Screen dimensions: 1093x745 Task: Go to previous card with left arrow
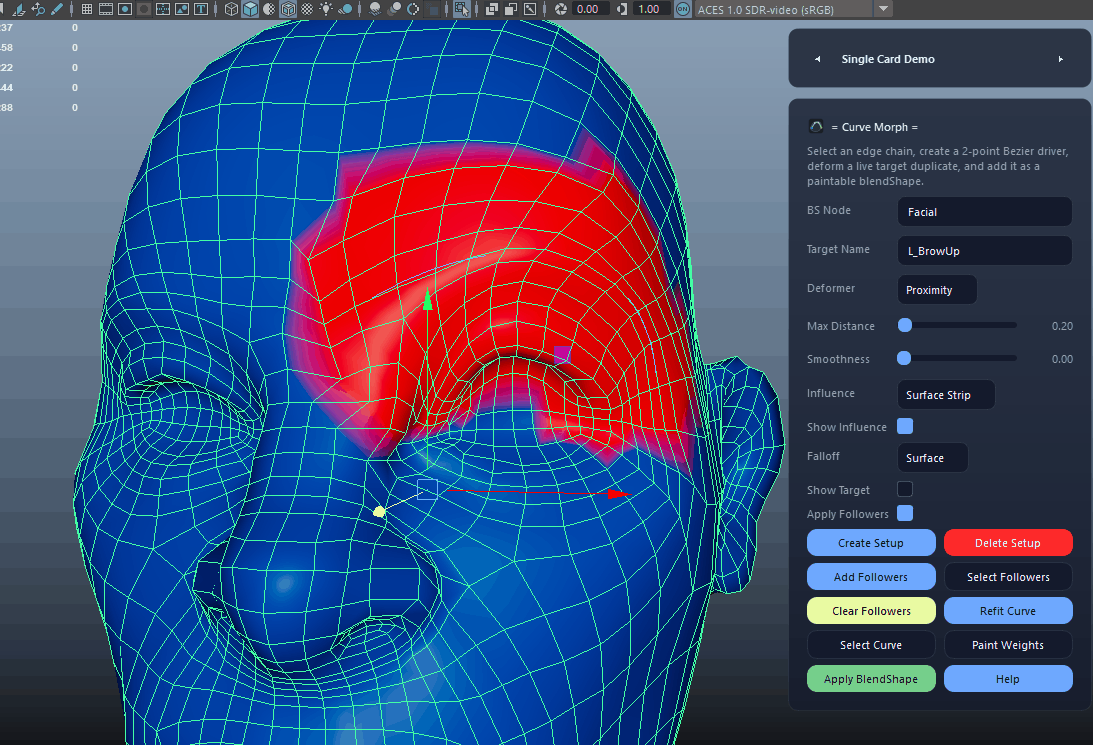[x=818, y=59]
